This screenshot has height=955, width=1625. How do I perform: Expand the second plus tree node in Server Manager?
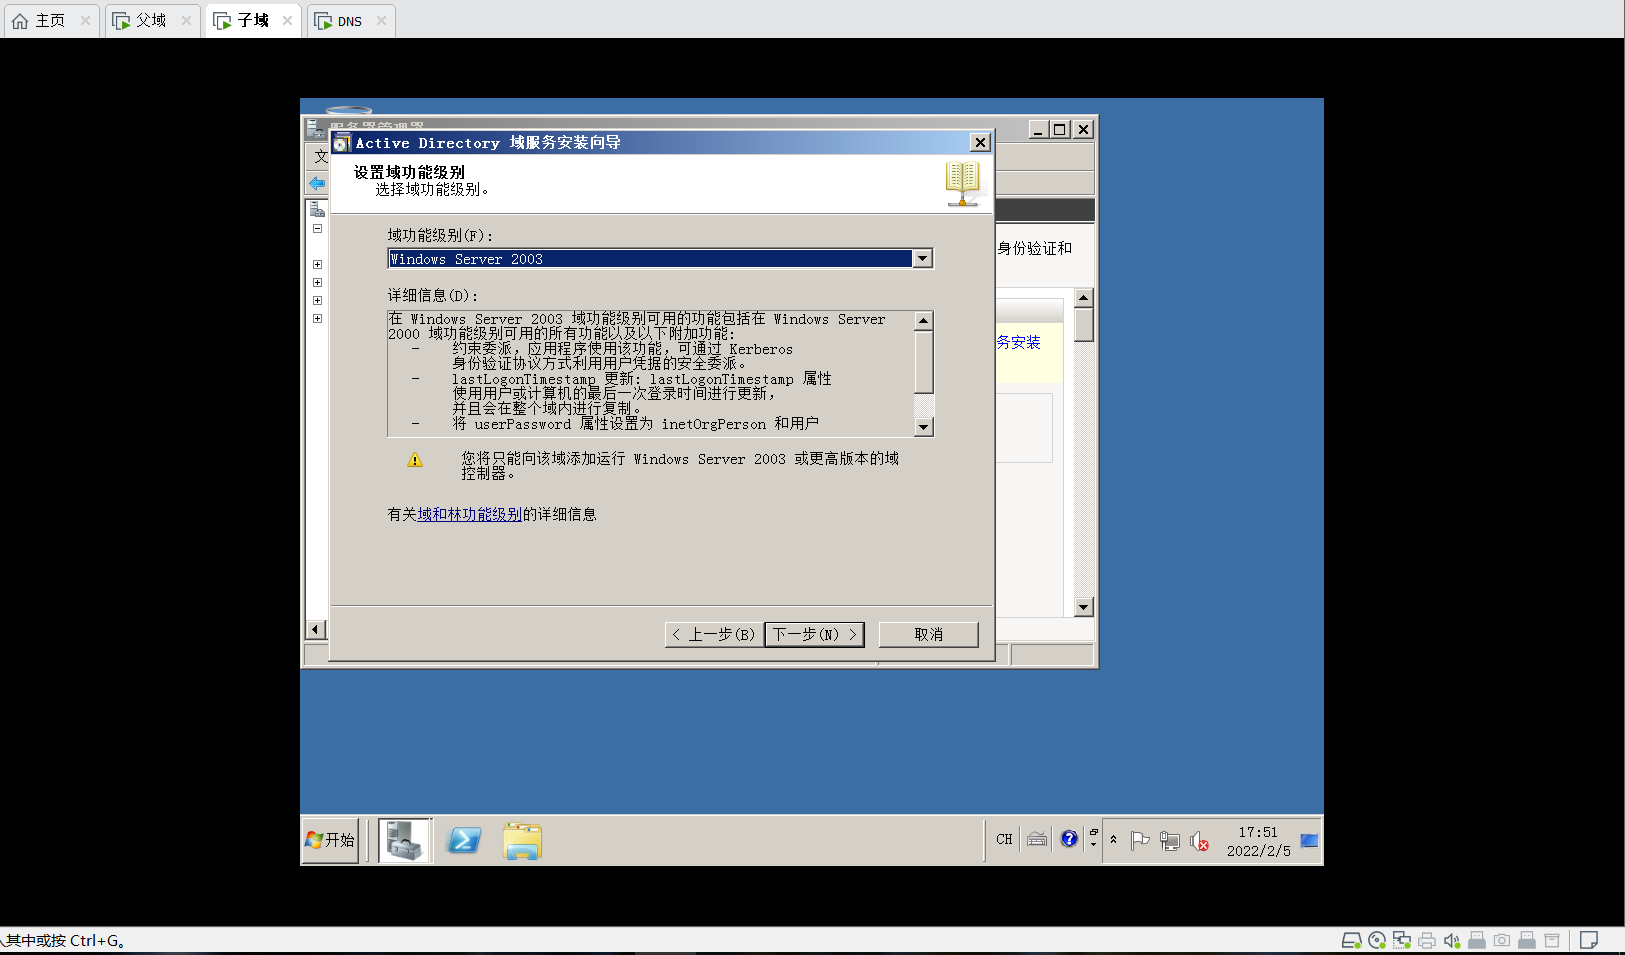pos(317,283)
